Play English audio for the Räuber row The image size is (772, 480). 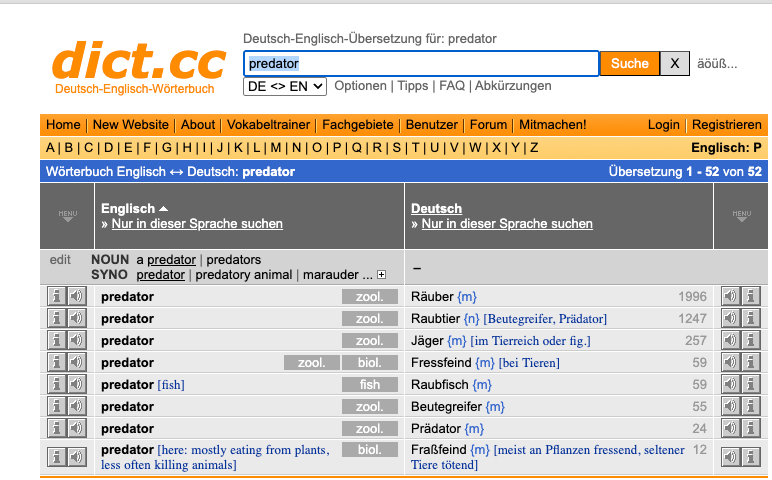76,296
